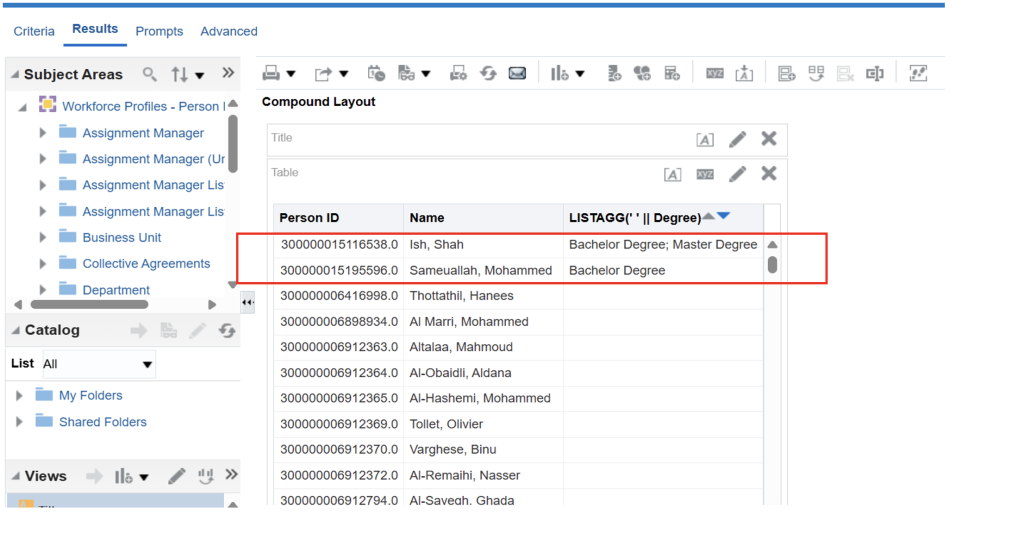Viewport: 1024px width, 540px height.
Task: Click the pencil edit icon in Views panel
Action: point(176,476)
